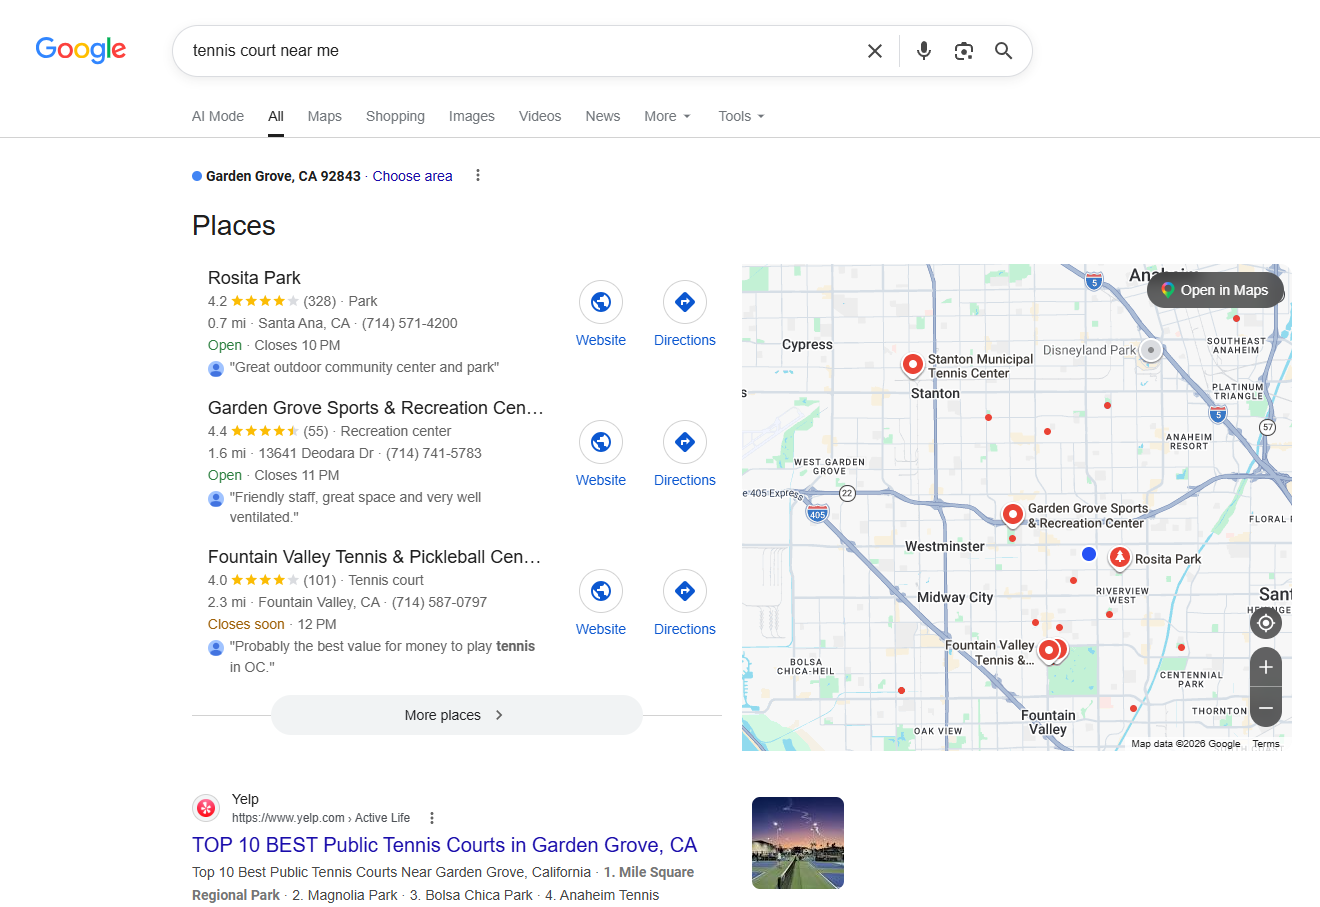This screenshot has width=1320, height=907.
Task: Open Fountain Valley Tennis & Pickleball website icon
Action: click(601, 591)
